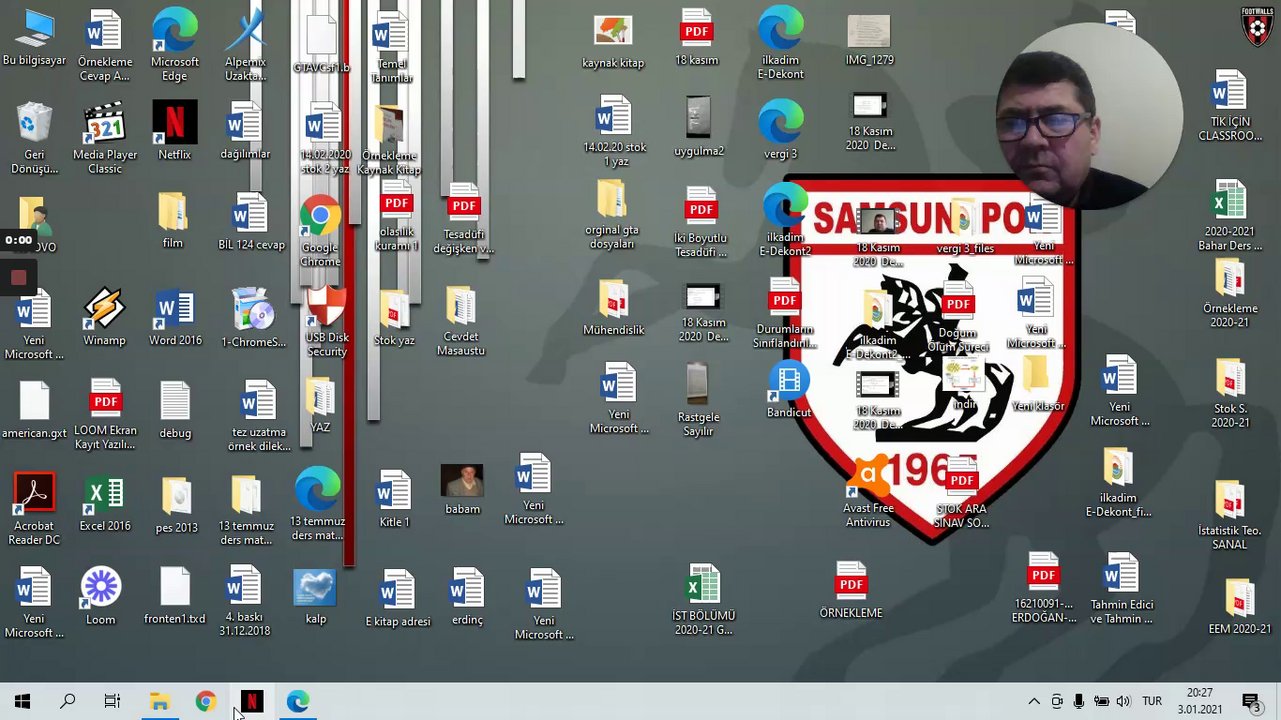
Task: Open USB Disk Security shortcut
Action: coord(326,322)
